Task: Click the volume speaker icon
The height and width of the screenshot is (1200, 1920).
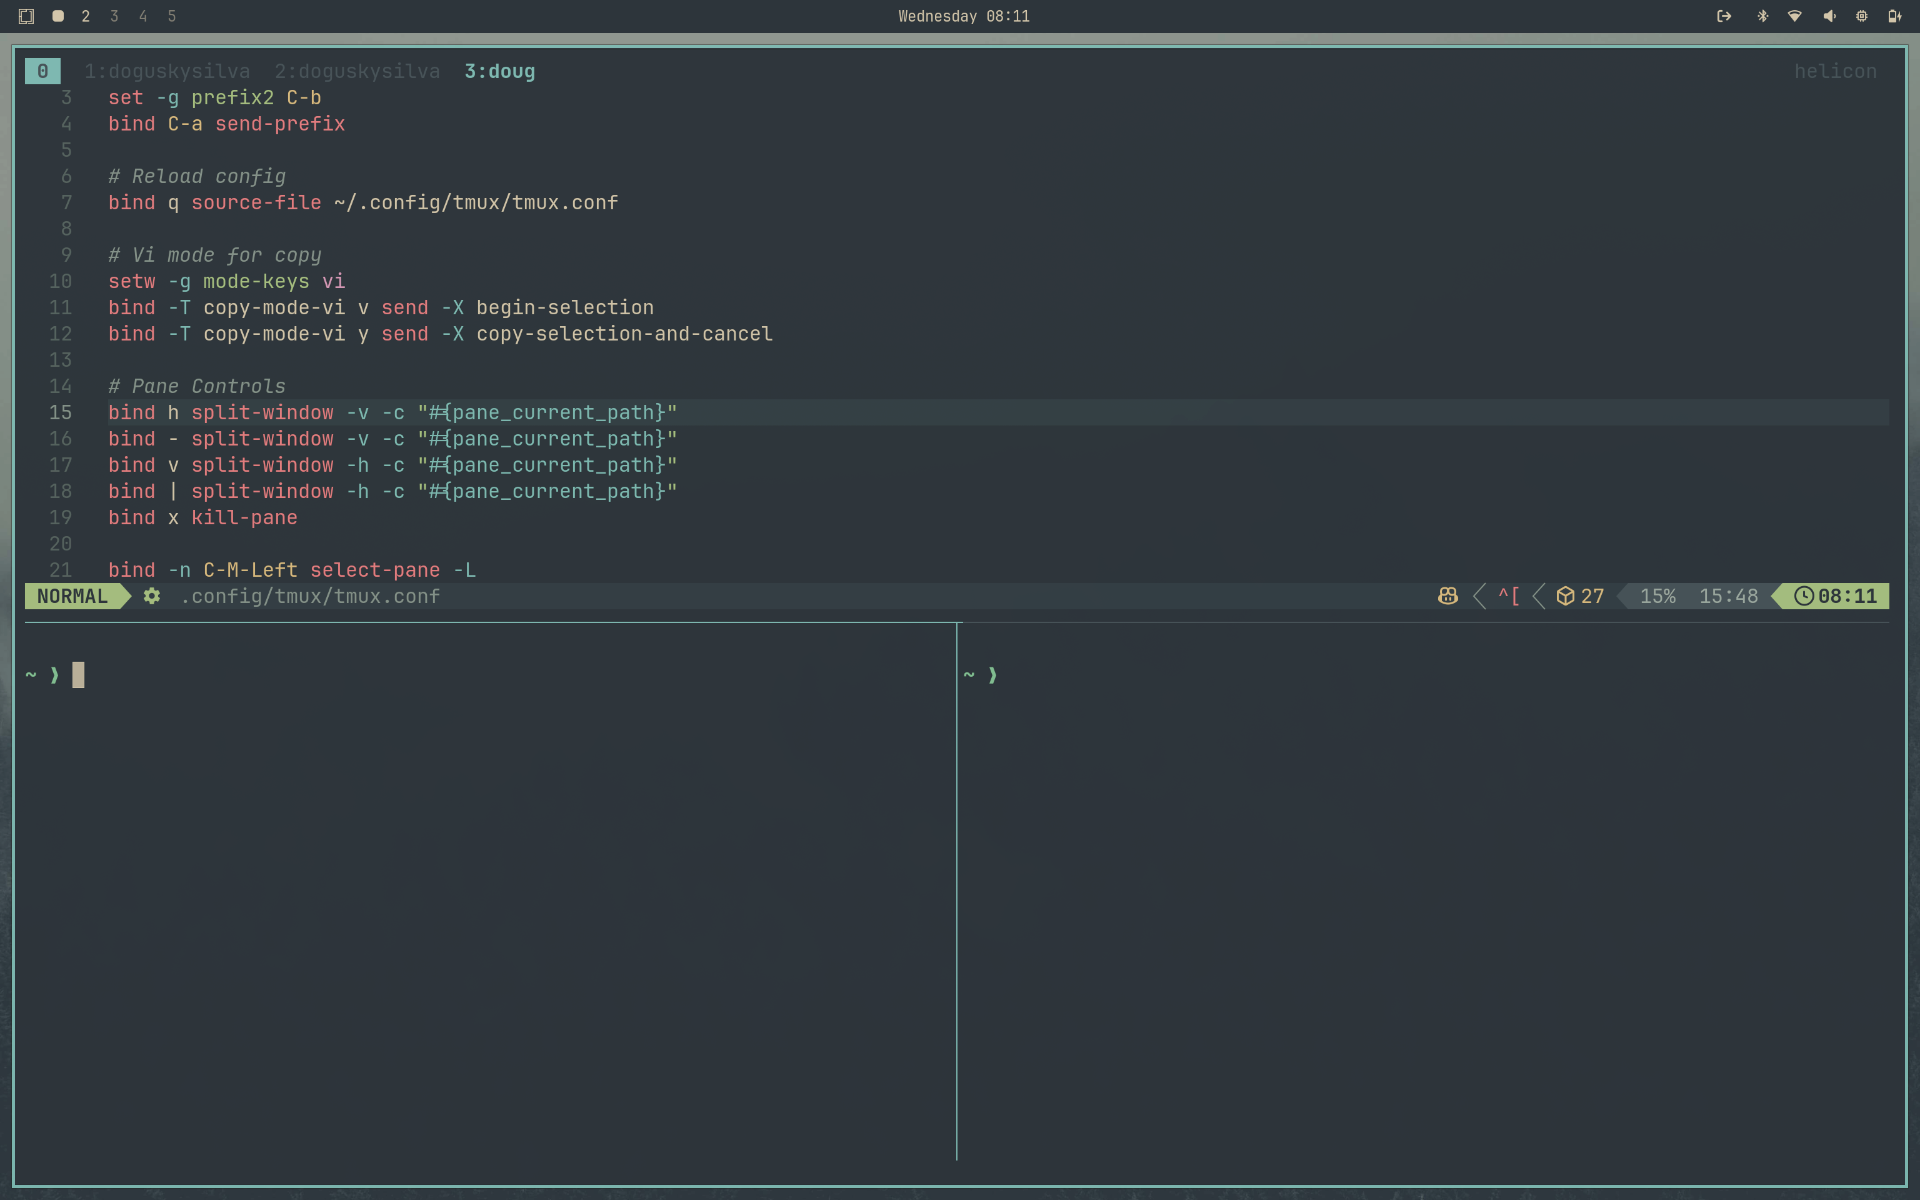Action: click(1829, 16)
